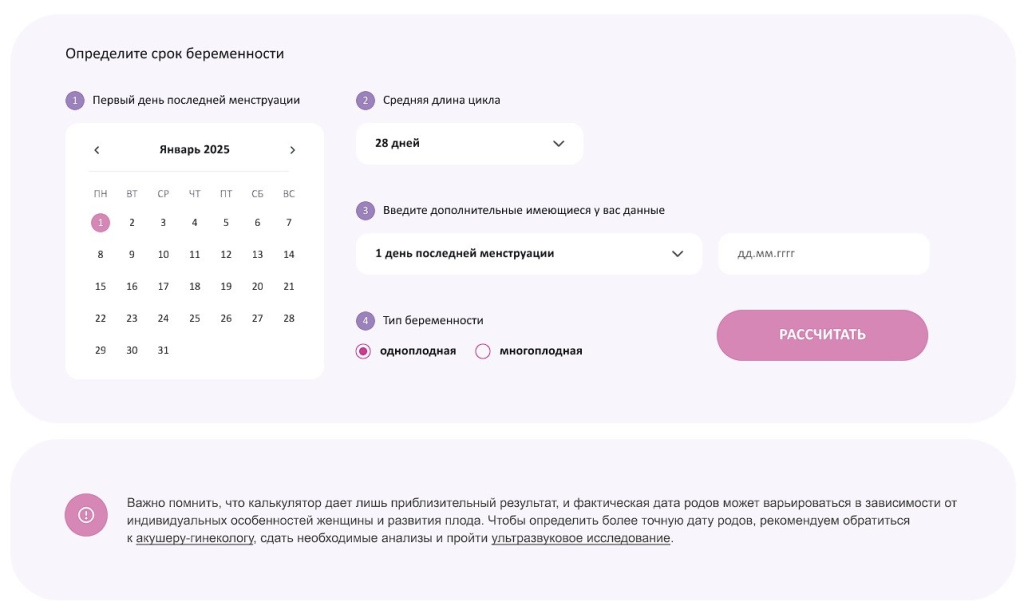
Task: Focus the дд.мм.гггг date input field
Action: pos(824,253)
